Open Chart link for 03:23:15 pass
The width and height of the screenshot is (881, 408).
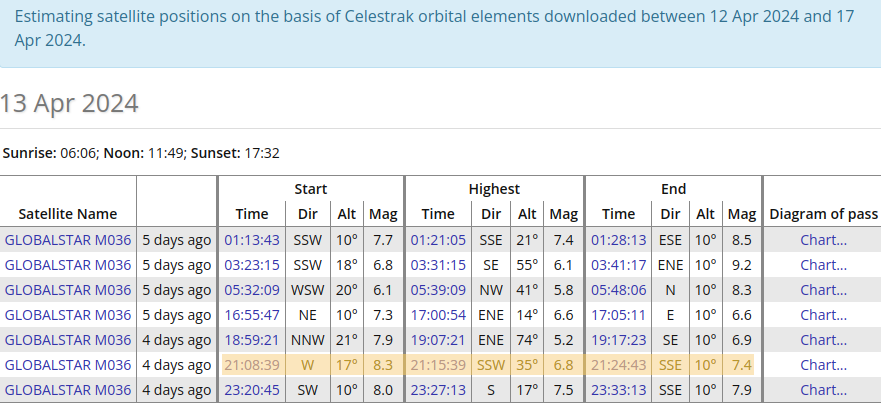[x=823, y=265]
